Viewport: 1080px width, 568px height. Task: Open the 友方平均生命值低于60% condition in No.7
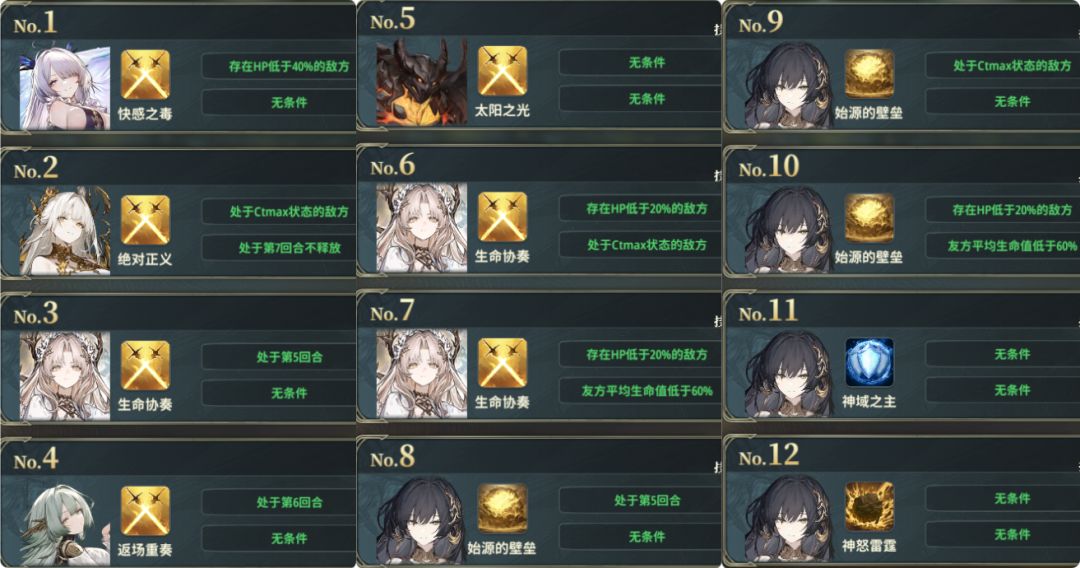click(640, 390)
